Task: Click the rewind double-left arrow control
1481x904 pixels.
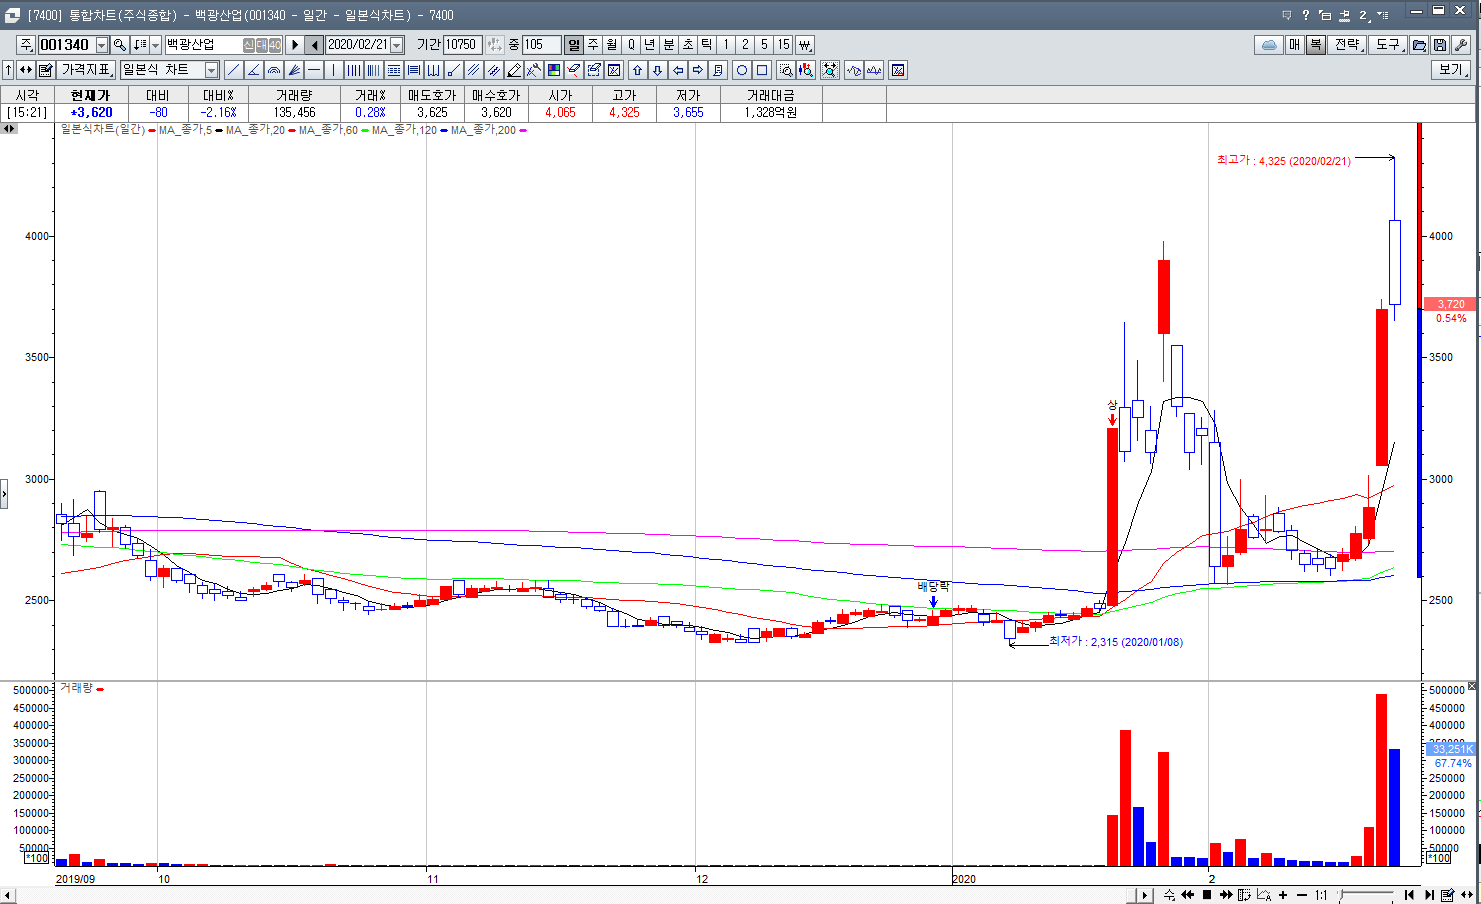Action: pyautogui.click(x=1187, y=895)
